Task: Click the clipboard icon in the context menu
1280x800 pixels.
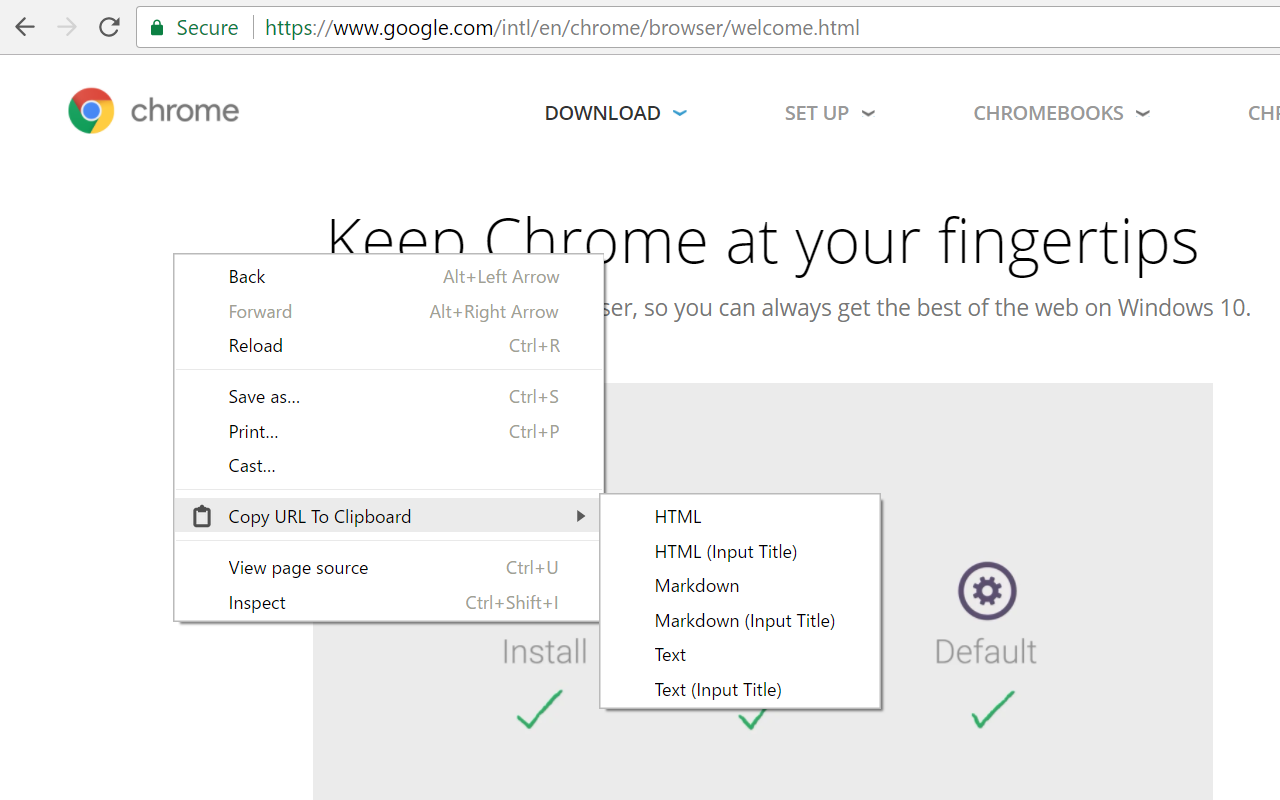Action: pyautogui.click(x=202, y=516)
